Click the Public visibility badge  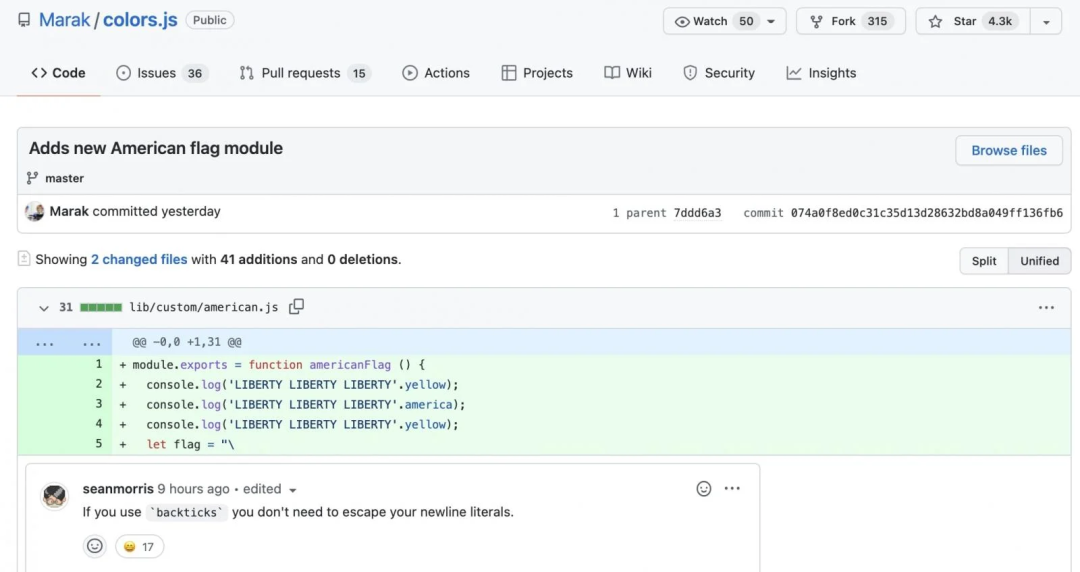point(209,20)
